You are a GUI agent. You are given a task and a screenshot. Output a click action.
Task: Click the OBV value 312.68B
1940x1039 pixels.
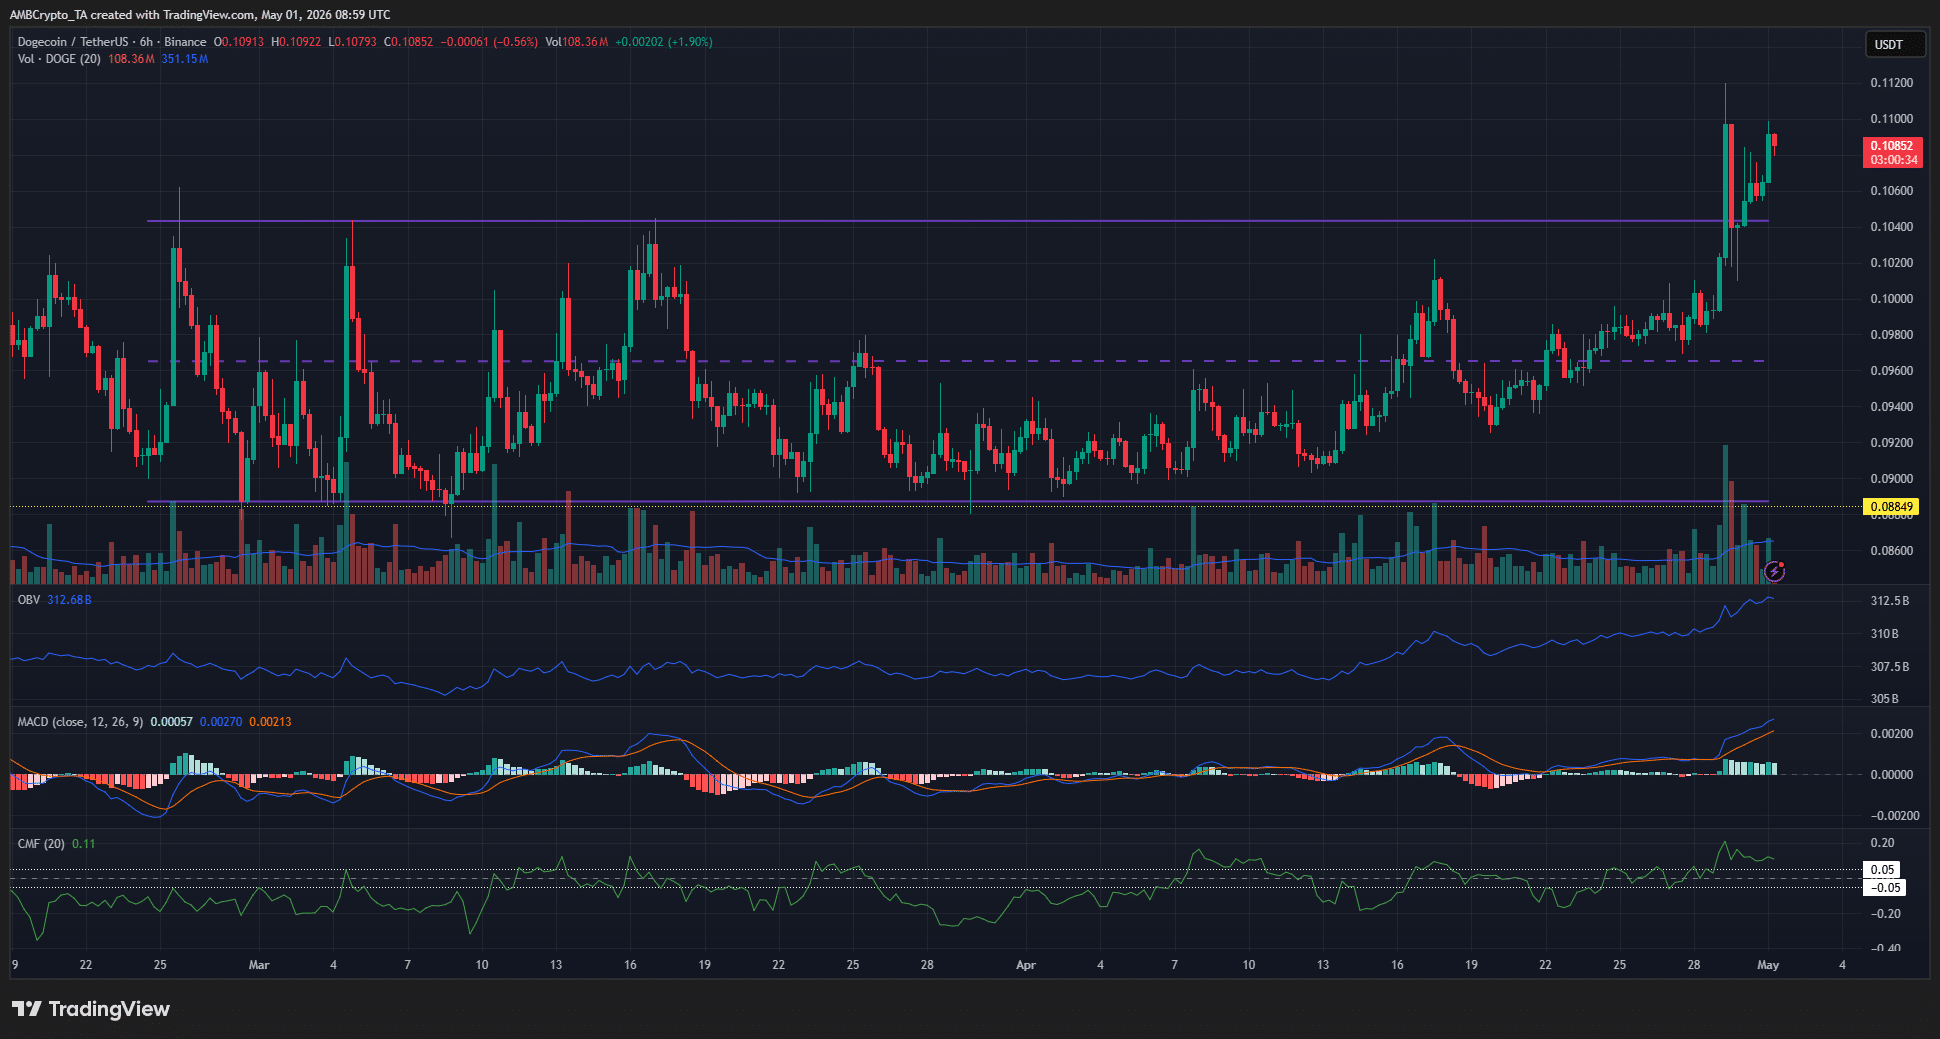coord(69,600)
